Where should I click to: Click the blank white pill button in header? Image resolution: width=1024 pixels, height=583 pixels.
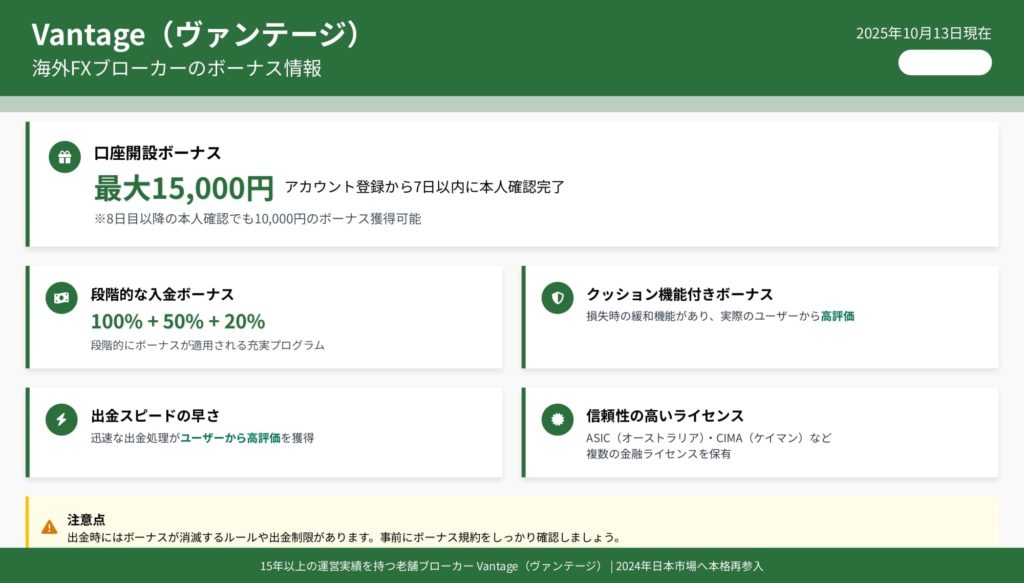(x=944, y=63)
